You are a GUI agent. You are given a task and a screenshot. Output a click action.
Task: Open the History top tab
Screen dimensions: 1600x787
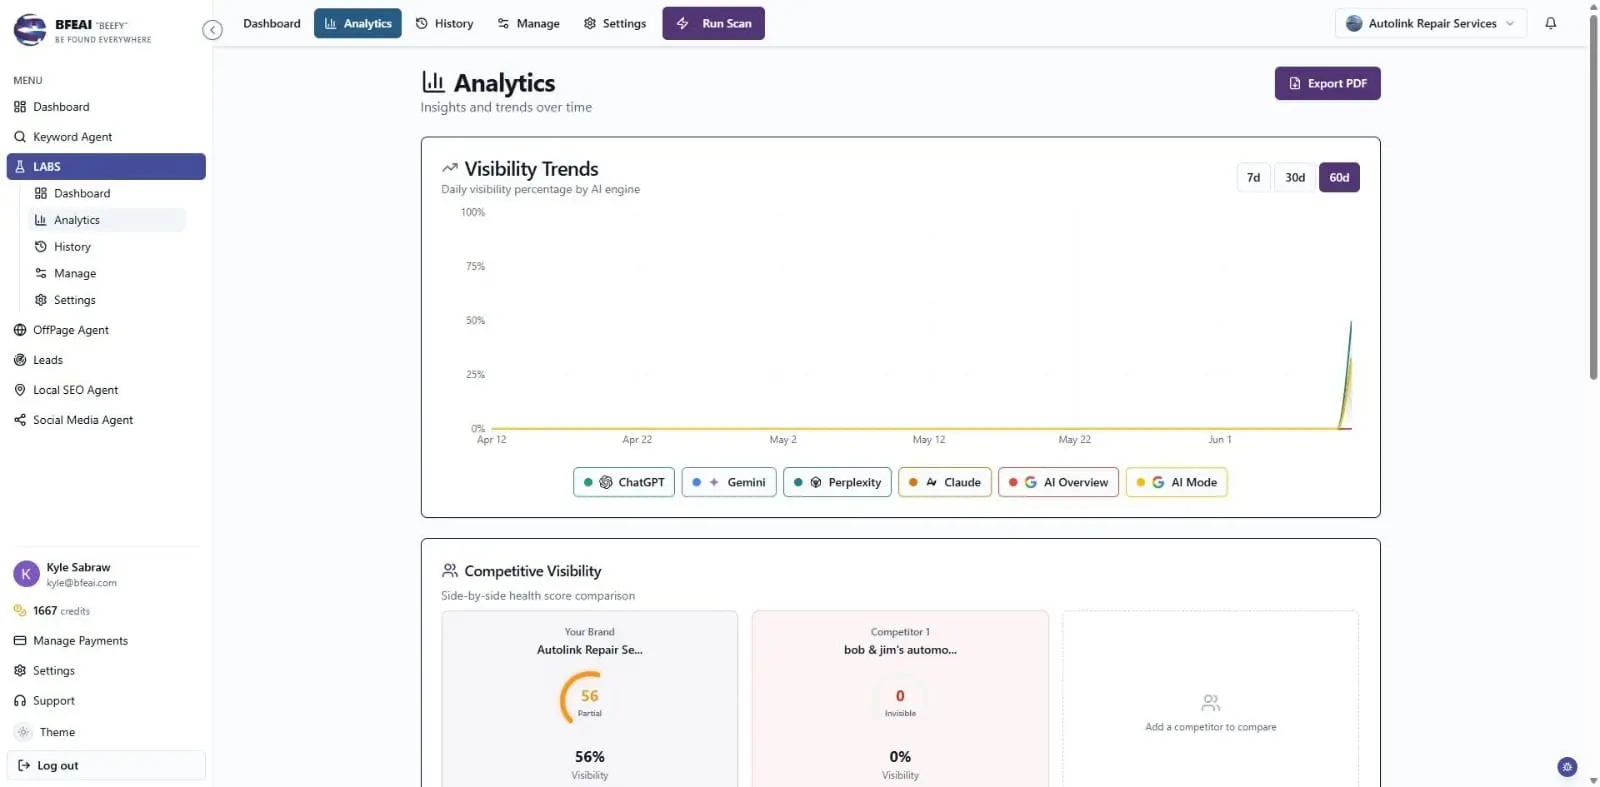(444, 23)
